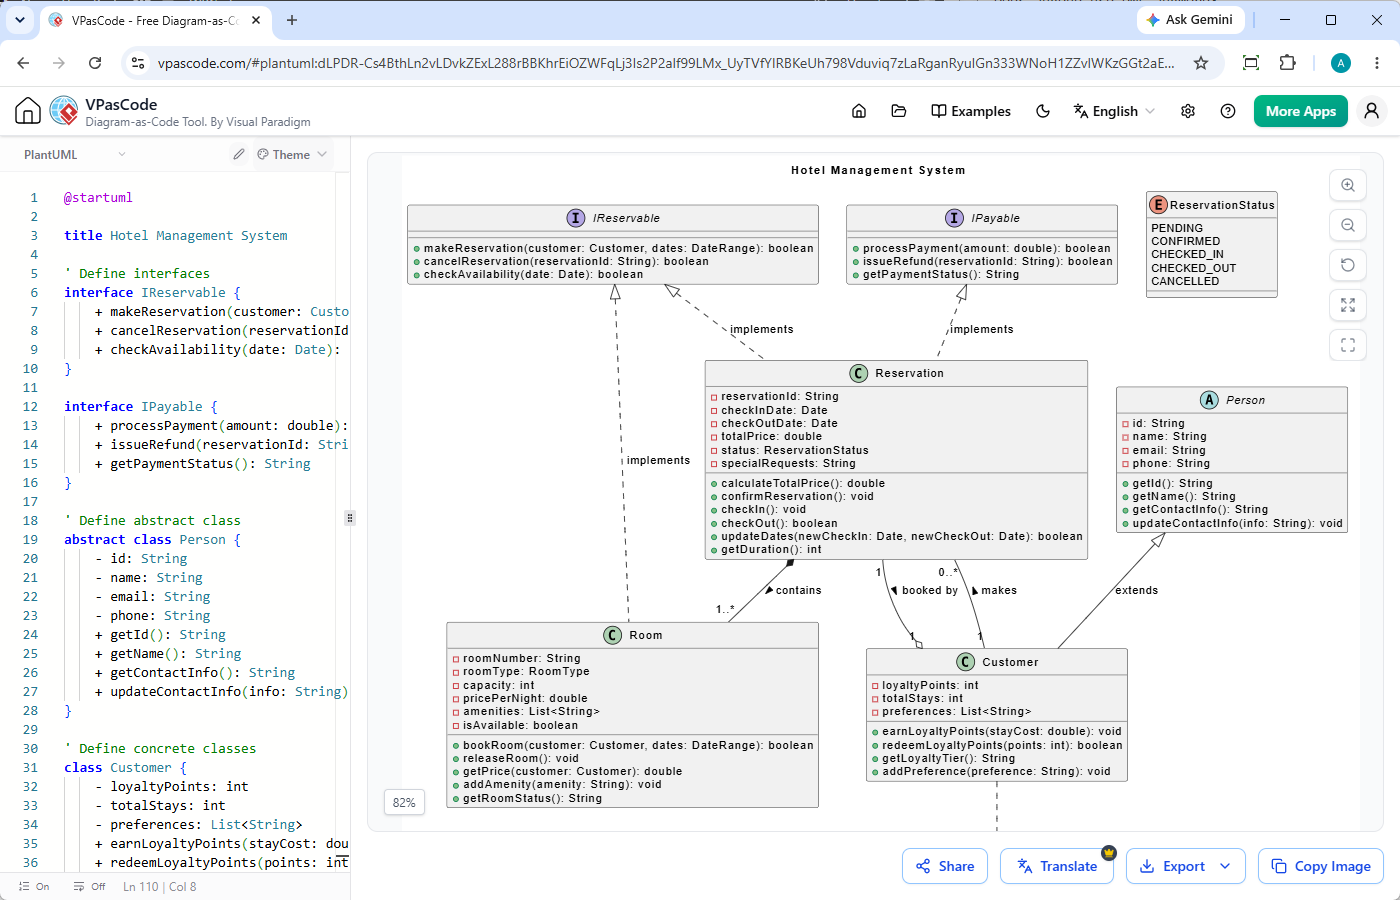
Task: Click the Share button
Action: [945, 866]
